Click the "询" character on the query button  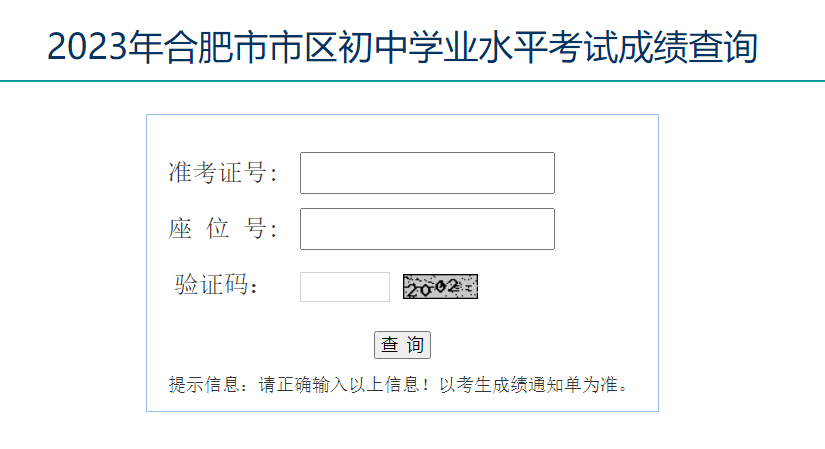(415, 345)
